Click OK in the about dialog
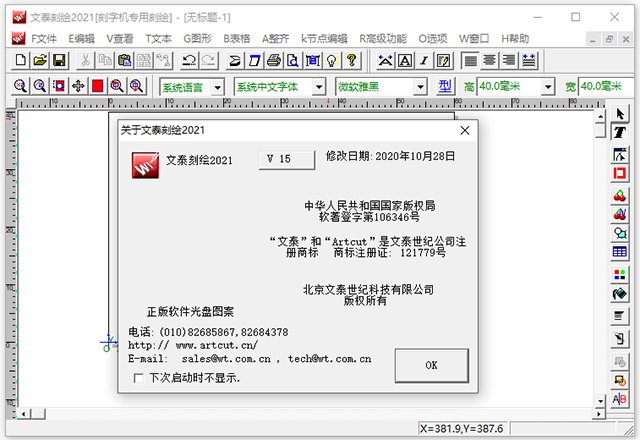The width and height of the screenshot is (640, 440). pyautogui.click(x=431, y=365)
